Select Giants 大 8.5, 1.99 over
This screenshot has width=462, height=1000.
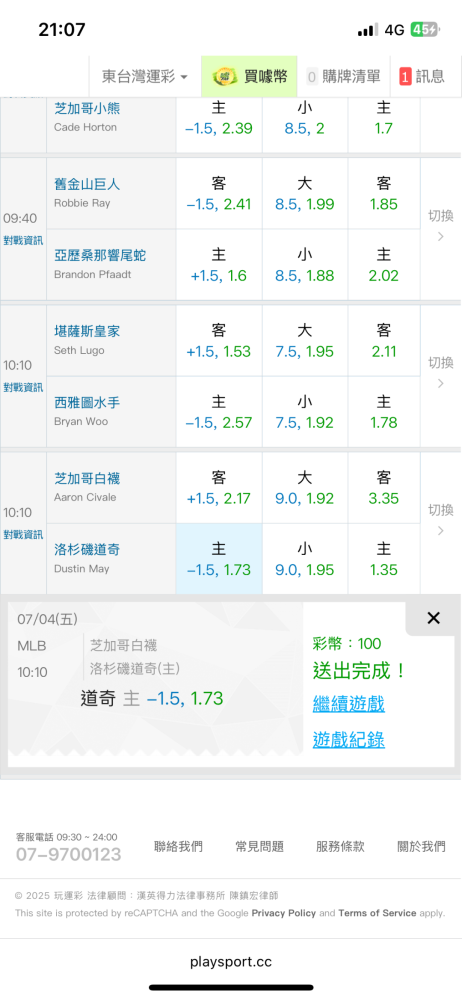pyautogui.click(x=304, y=194)
